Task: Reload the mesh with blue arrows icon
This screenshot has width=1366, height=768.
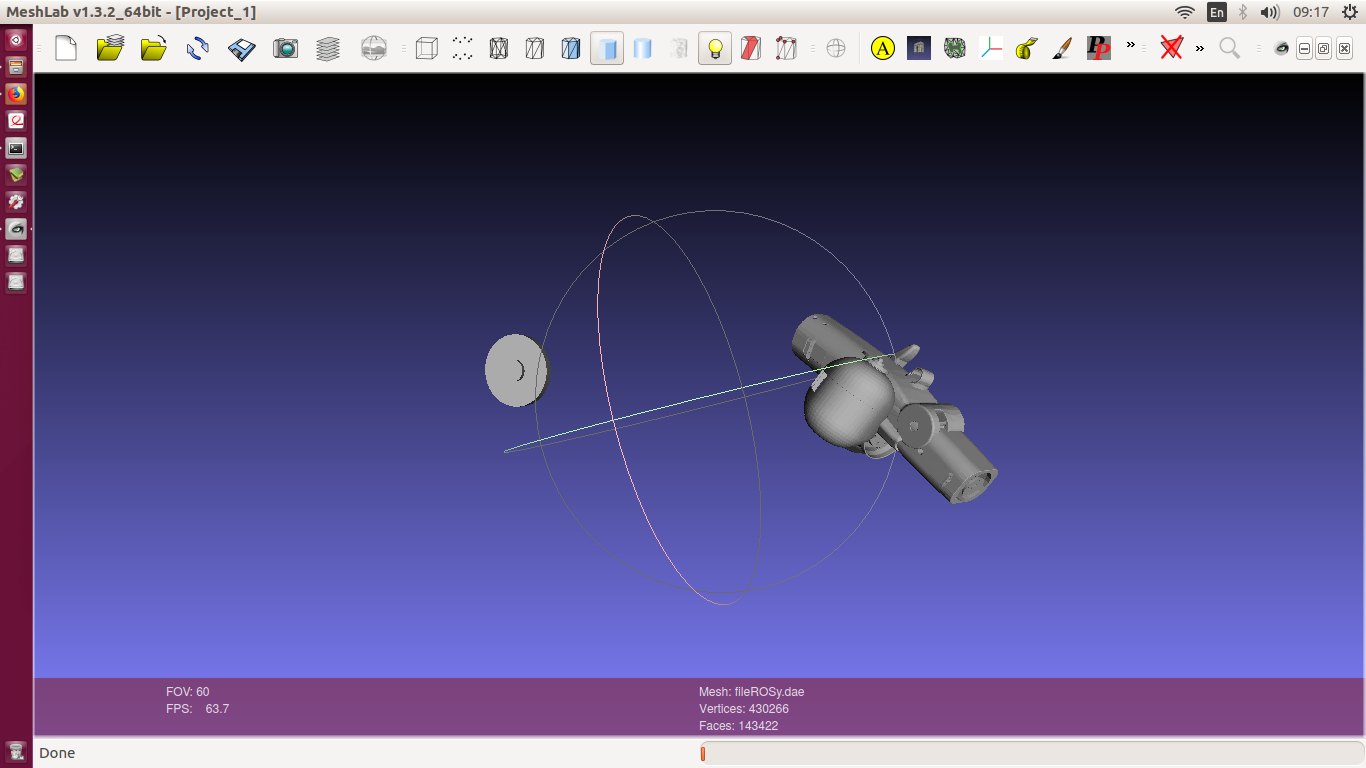Action: point(198,48)
